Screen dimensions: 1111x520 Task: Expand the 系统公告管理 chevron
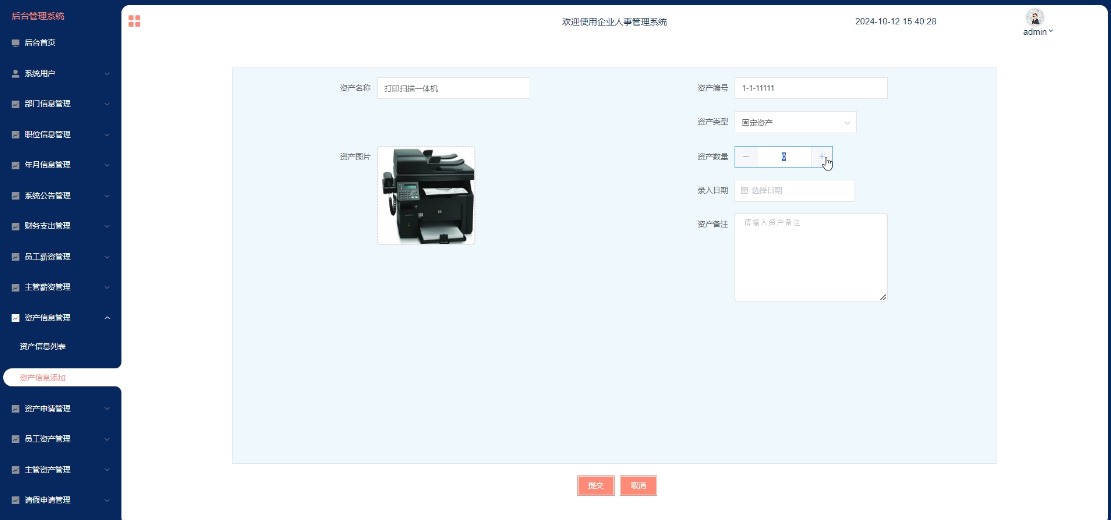107,196
